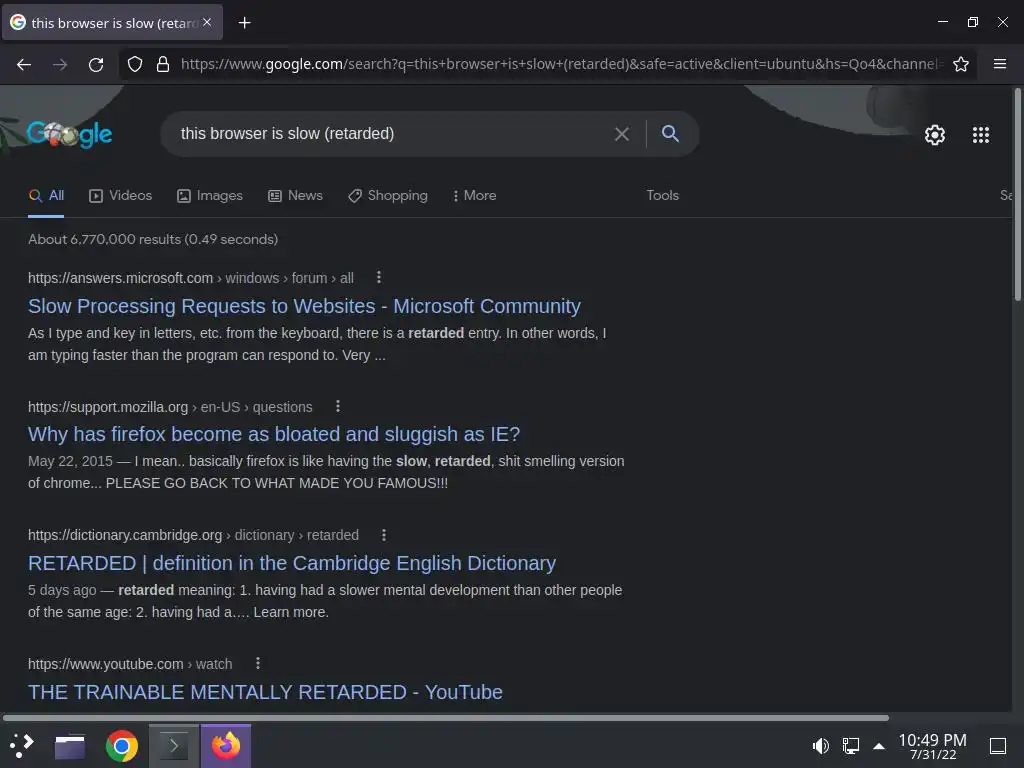1024x768 pixels.
Task: Click the www.youtube.com breadcrumb URL
Action: (x=130, y=664)
